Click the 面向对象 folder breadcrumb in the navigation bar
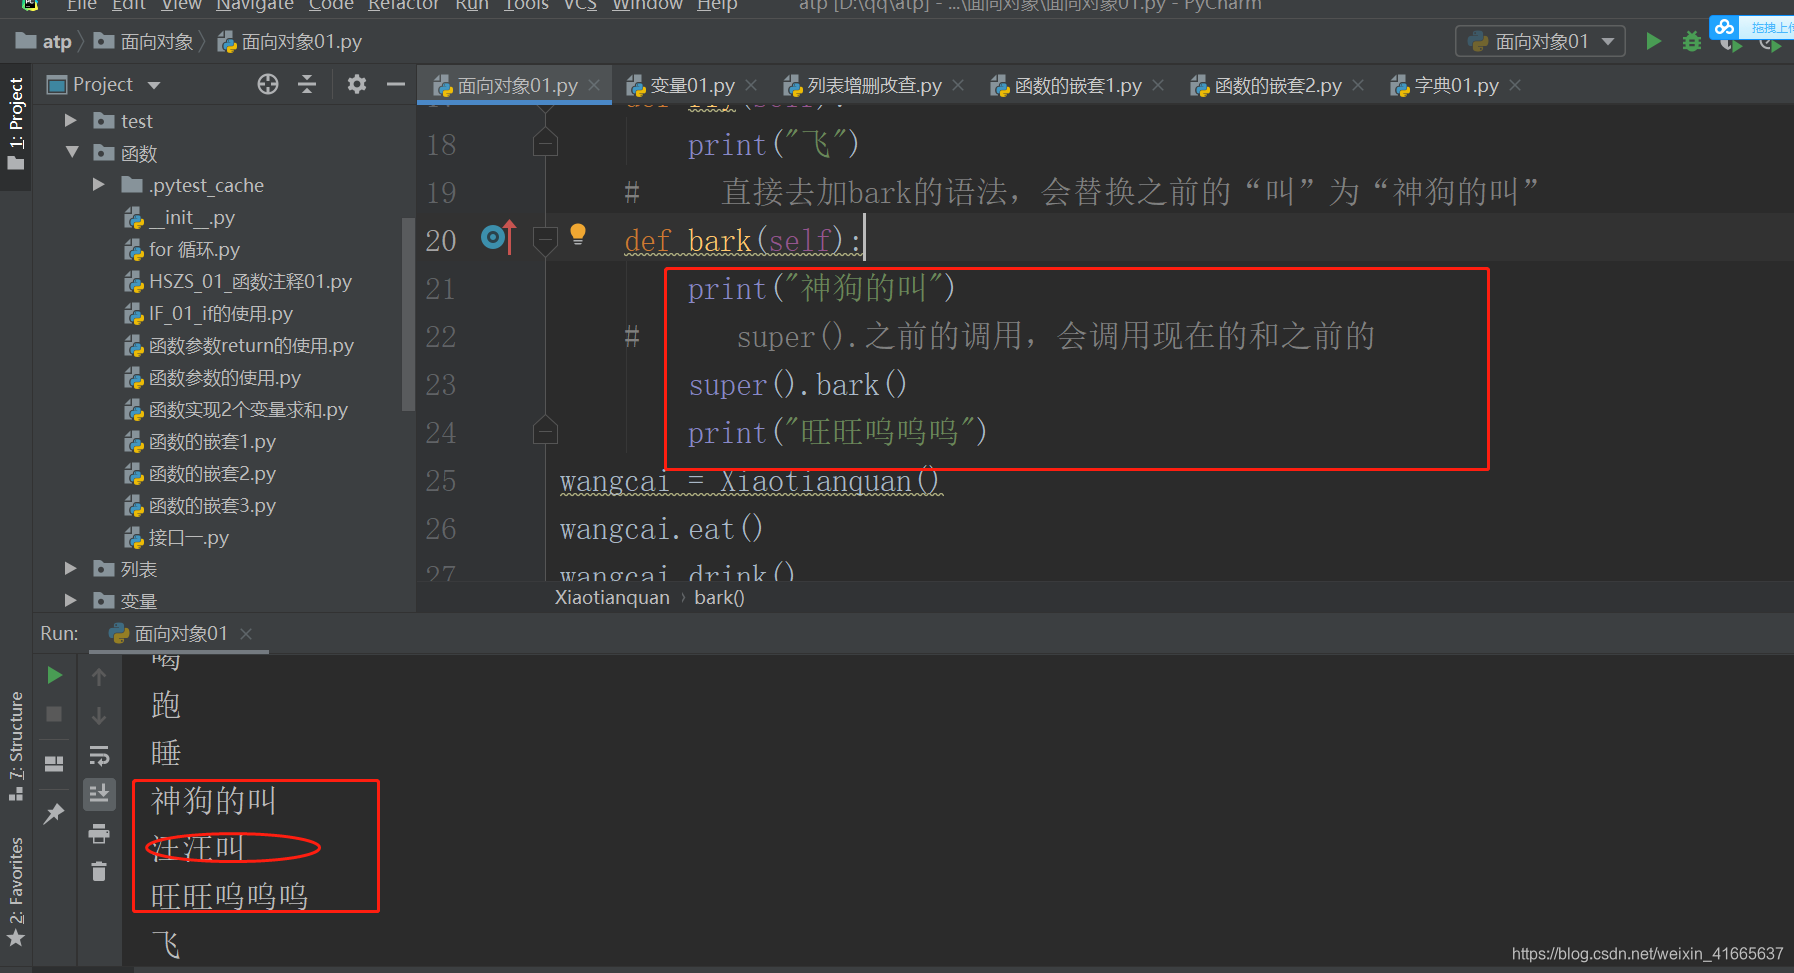Image resolution: width=1794 pixels, height=973 pixels. coord(144,41)
